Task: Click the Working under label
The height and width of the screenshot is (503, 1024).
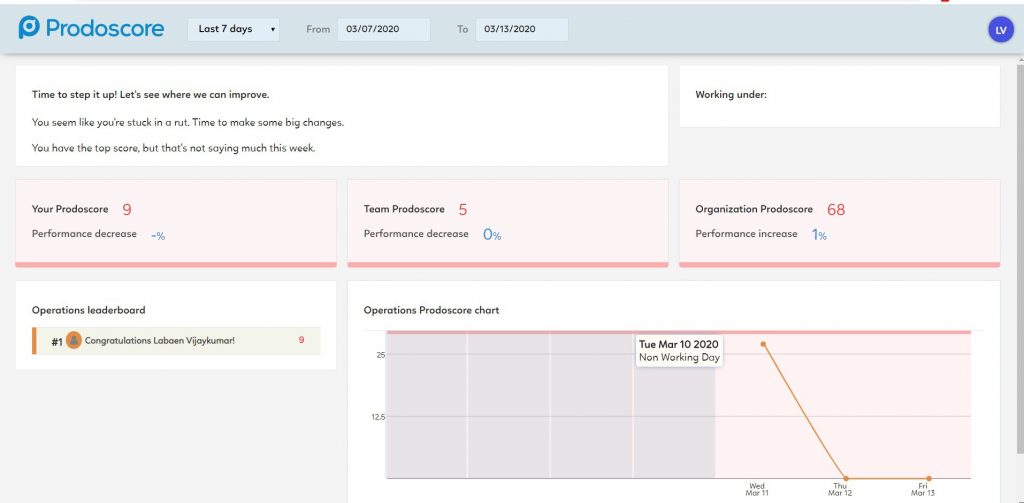Action: click(x=731, y=95)
